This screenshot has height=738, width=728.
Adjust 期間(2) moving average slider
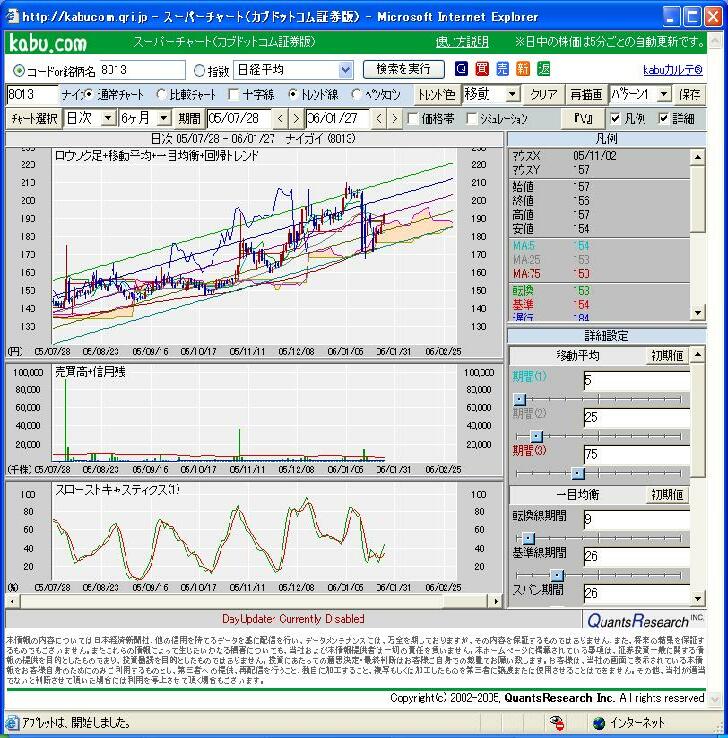(536, 436)
